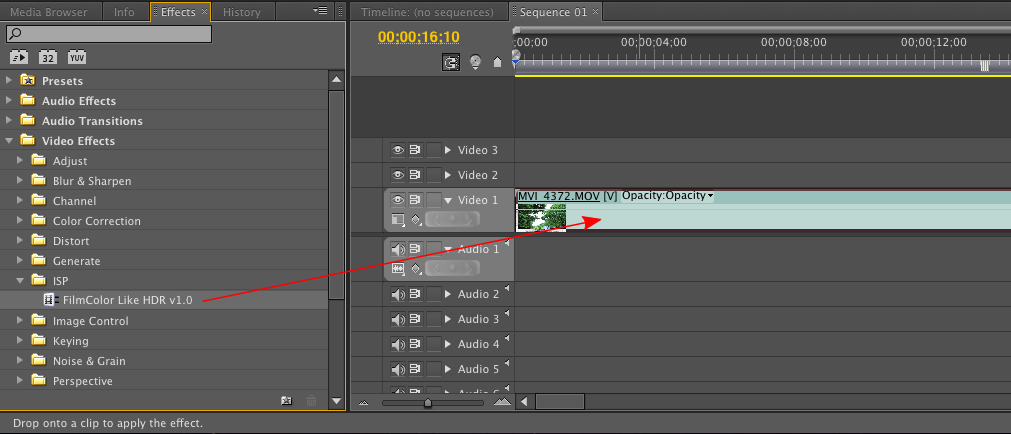The image size is (1011, 434).
Task: Hide the Video 2 track with the eye icon
Action: click(398, 175)
